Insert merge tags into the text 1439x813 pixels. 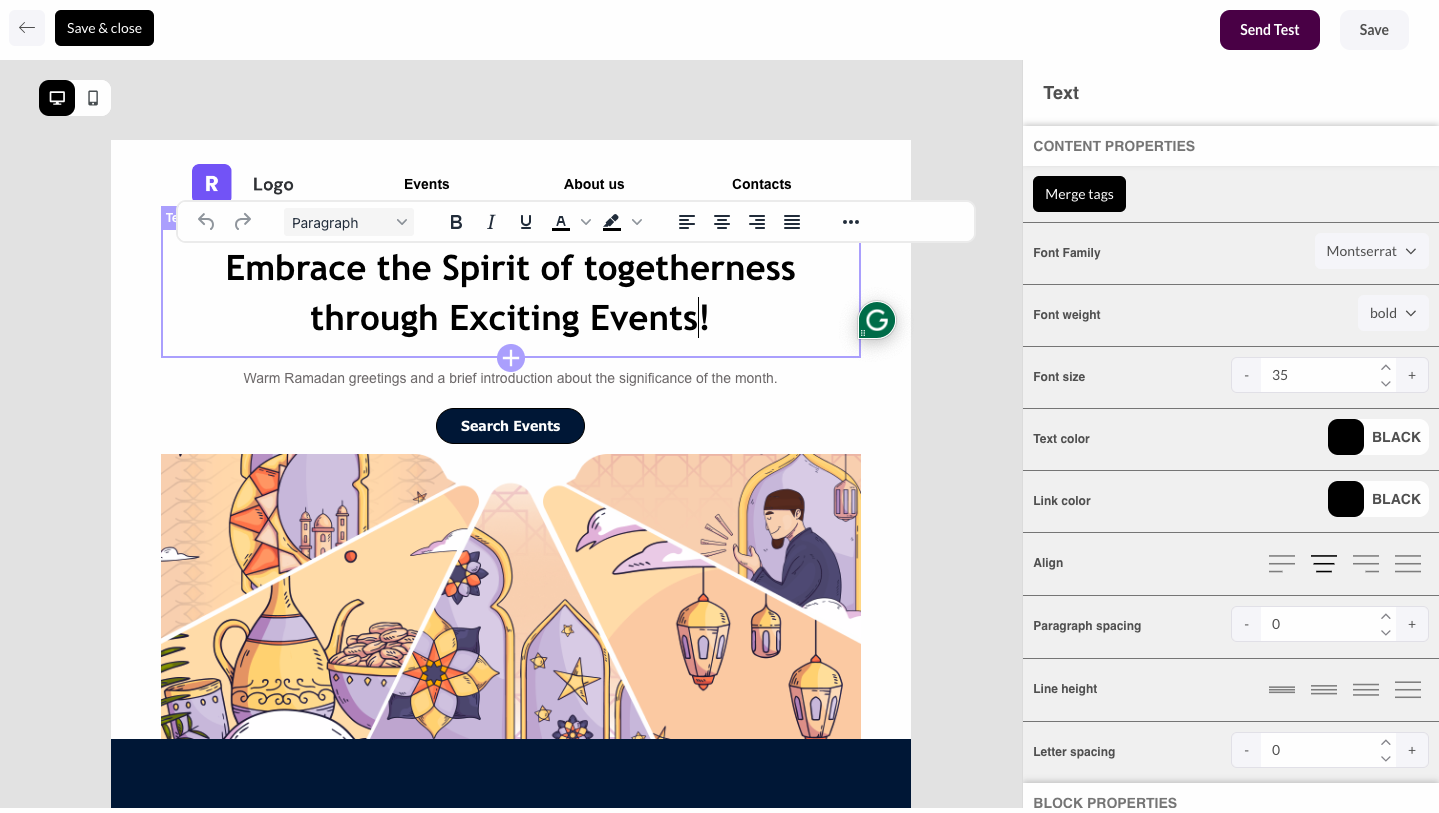[x=1078, y=193]
